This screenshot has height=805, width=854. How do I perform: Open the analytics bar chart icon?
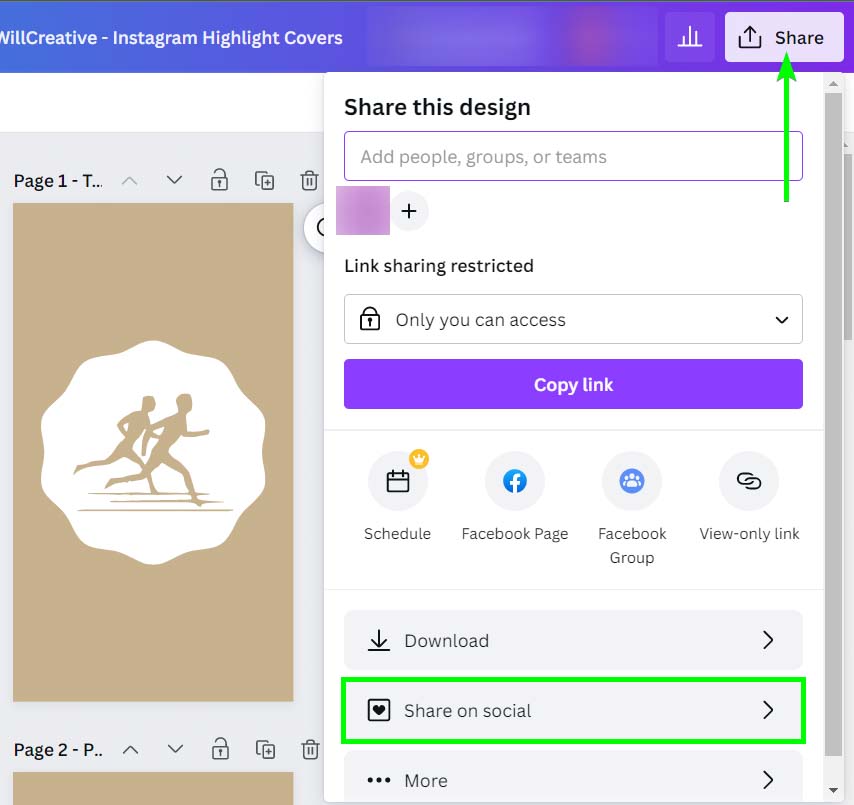(x=689, y=38)
